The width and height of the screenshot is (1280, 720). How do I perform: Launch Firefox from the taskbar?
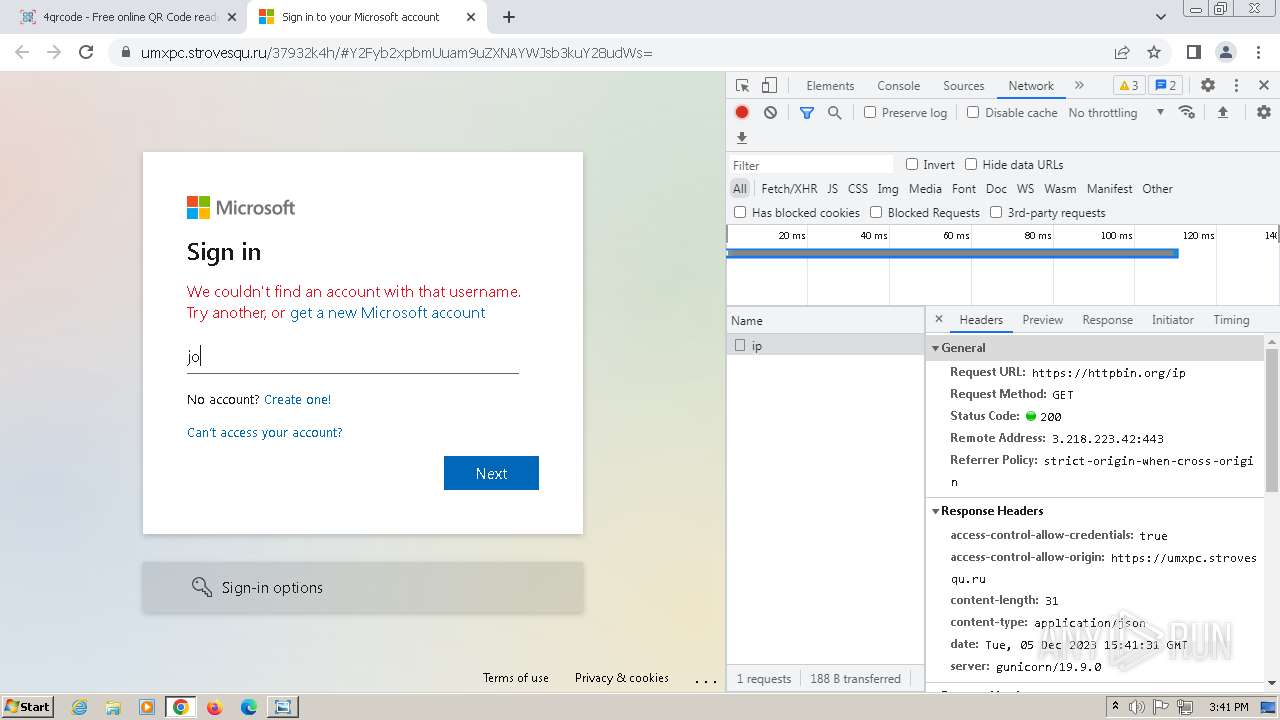click(214, 707)
